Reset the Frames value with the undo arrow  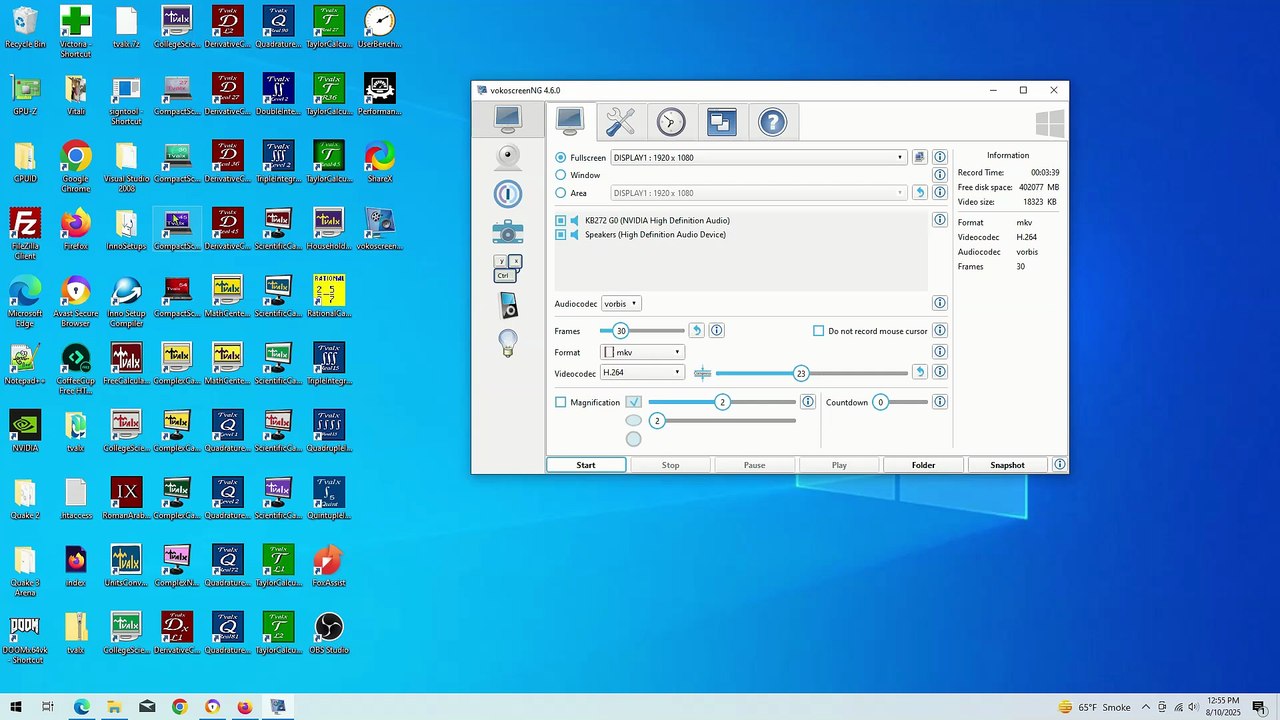click(697, 331)
